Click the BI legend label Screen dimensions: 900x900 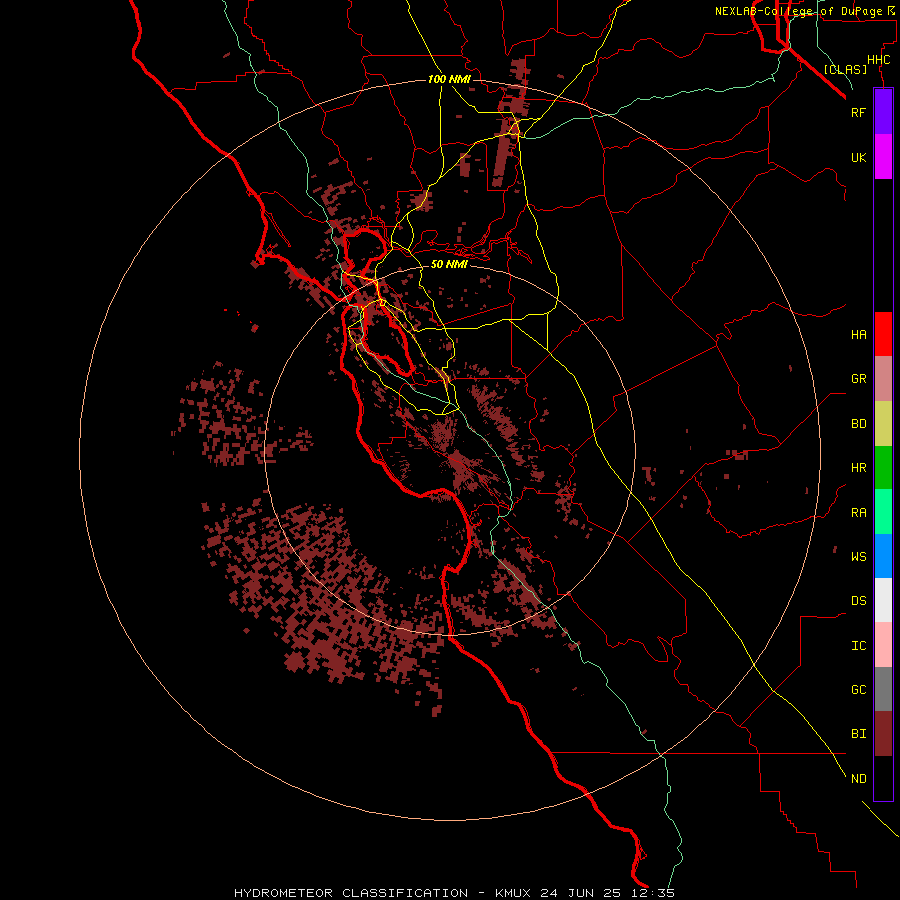[x=858, y=734]
